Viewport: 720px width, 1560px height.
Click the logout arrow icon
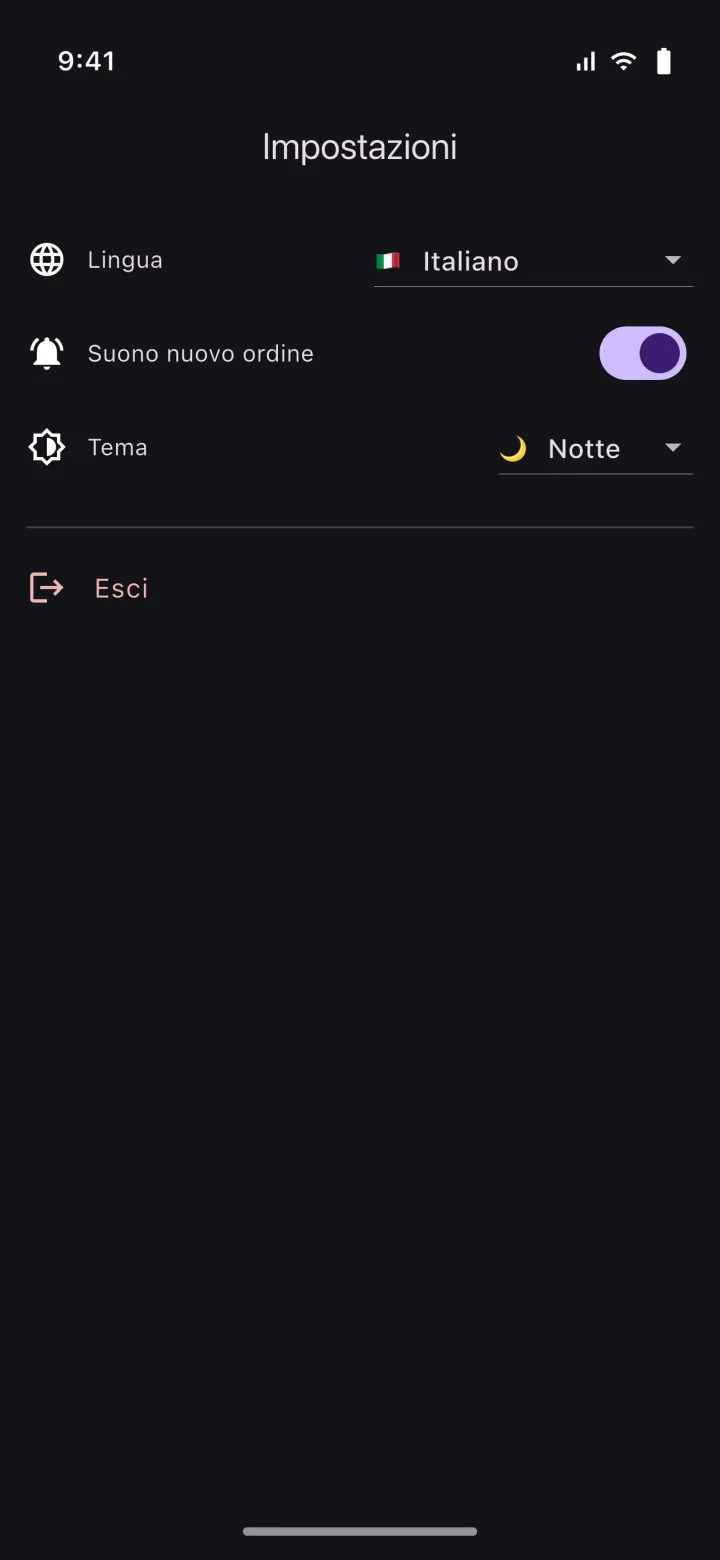coord(47,587)
